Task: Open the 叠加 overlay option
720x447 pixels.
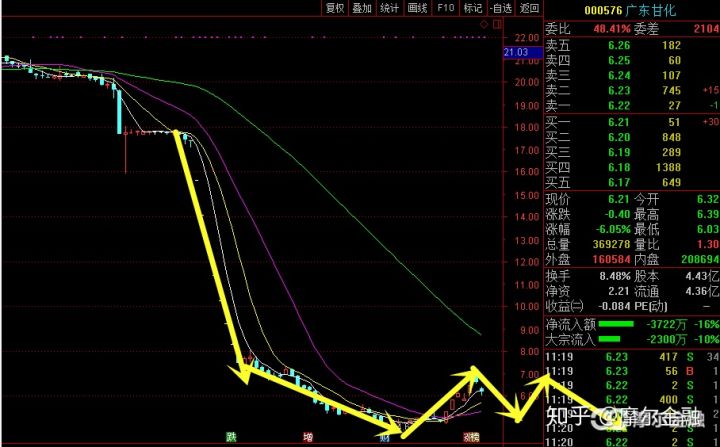Action: [x=362, y=8]
